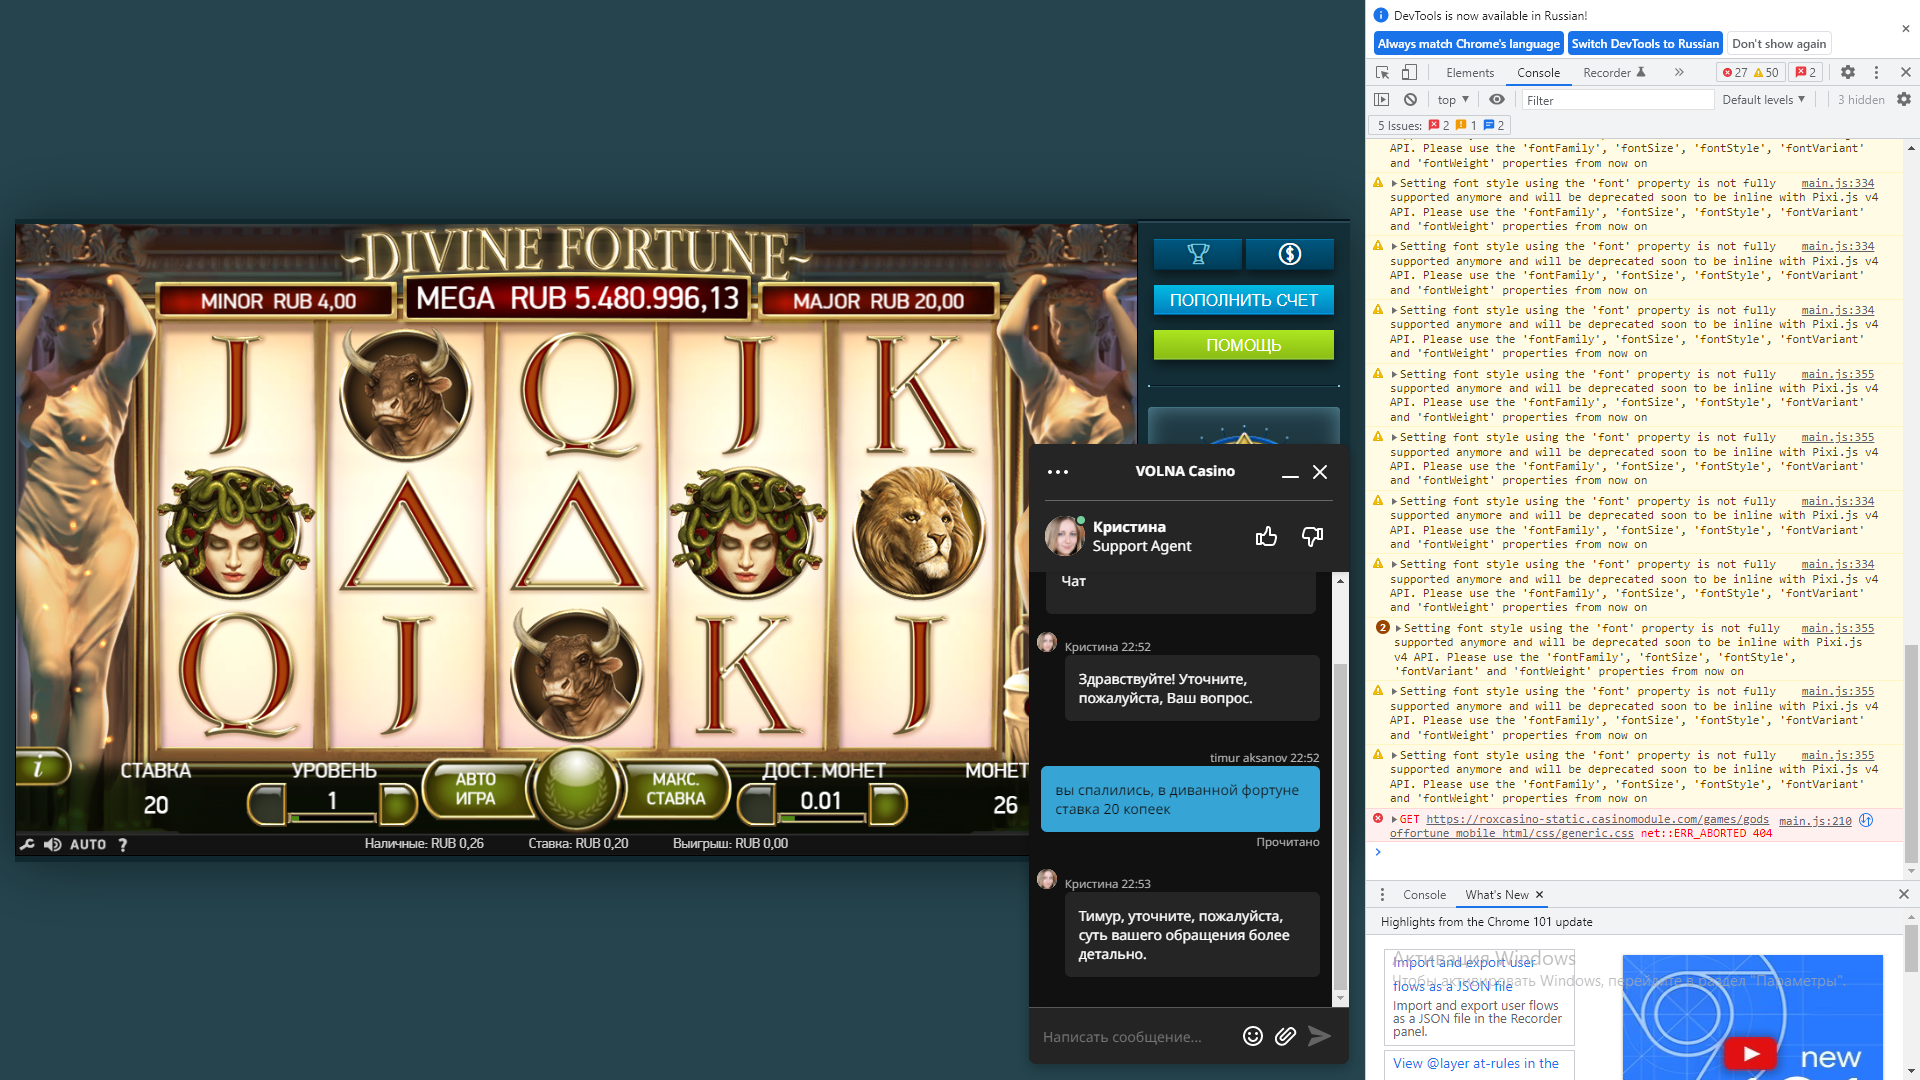The width and height of the screenshot is (1920, 1080).
Task: Toggle live expression eye icon
Action: 1496,99
